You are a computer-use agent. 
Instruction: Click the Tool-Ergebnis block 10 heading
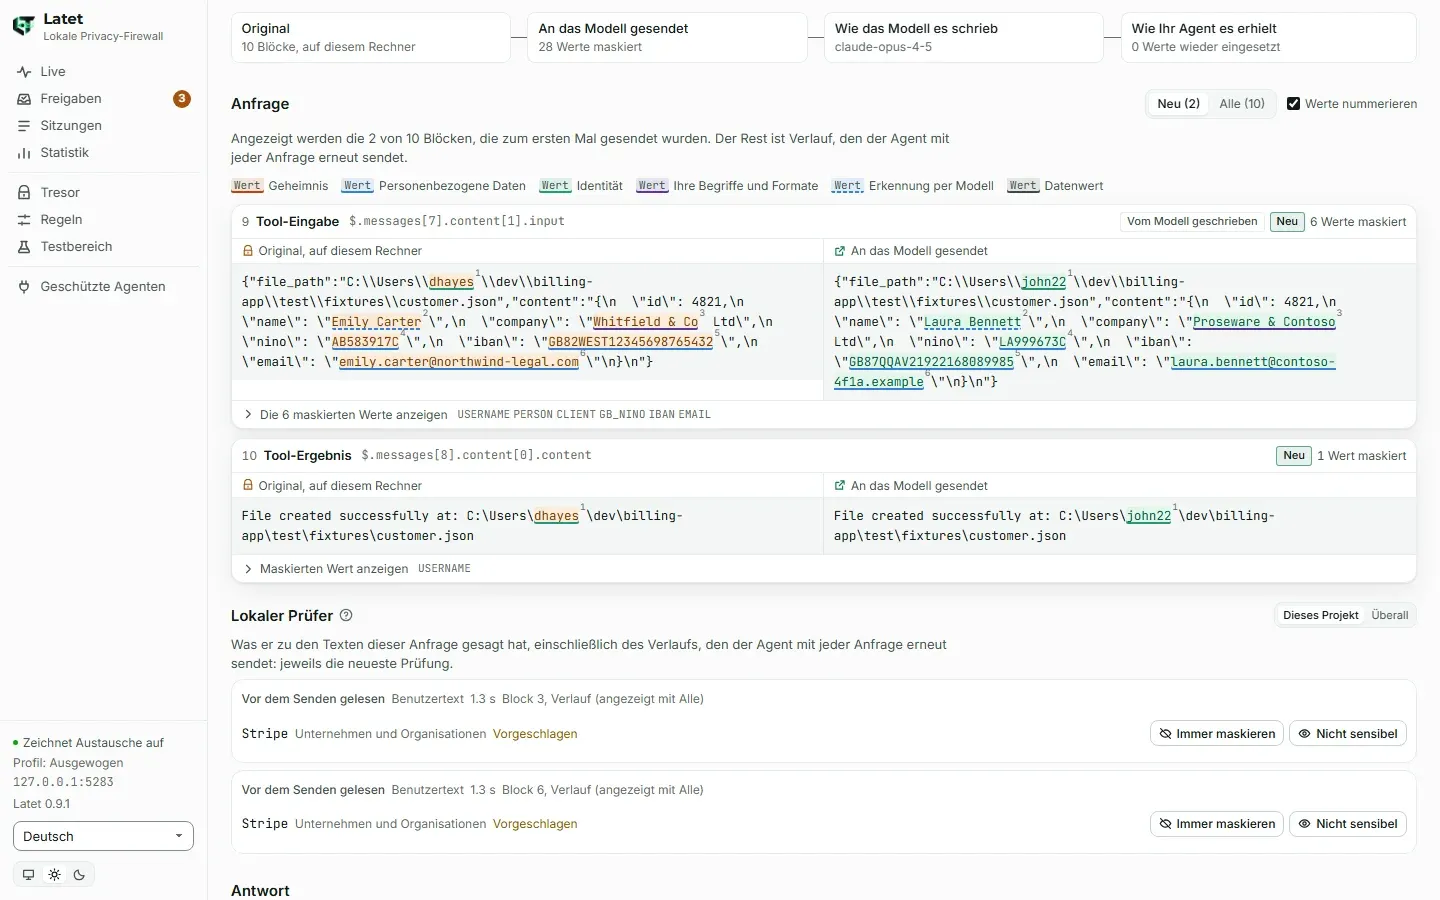point(307,456)
